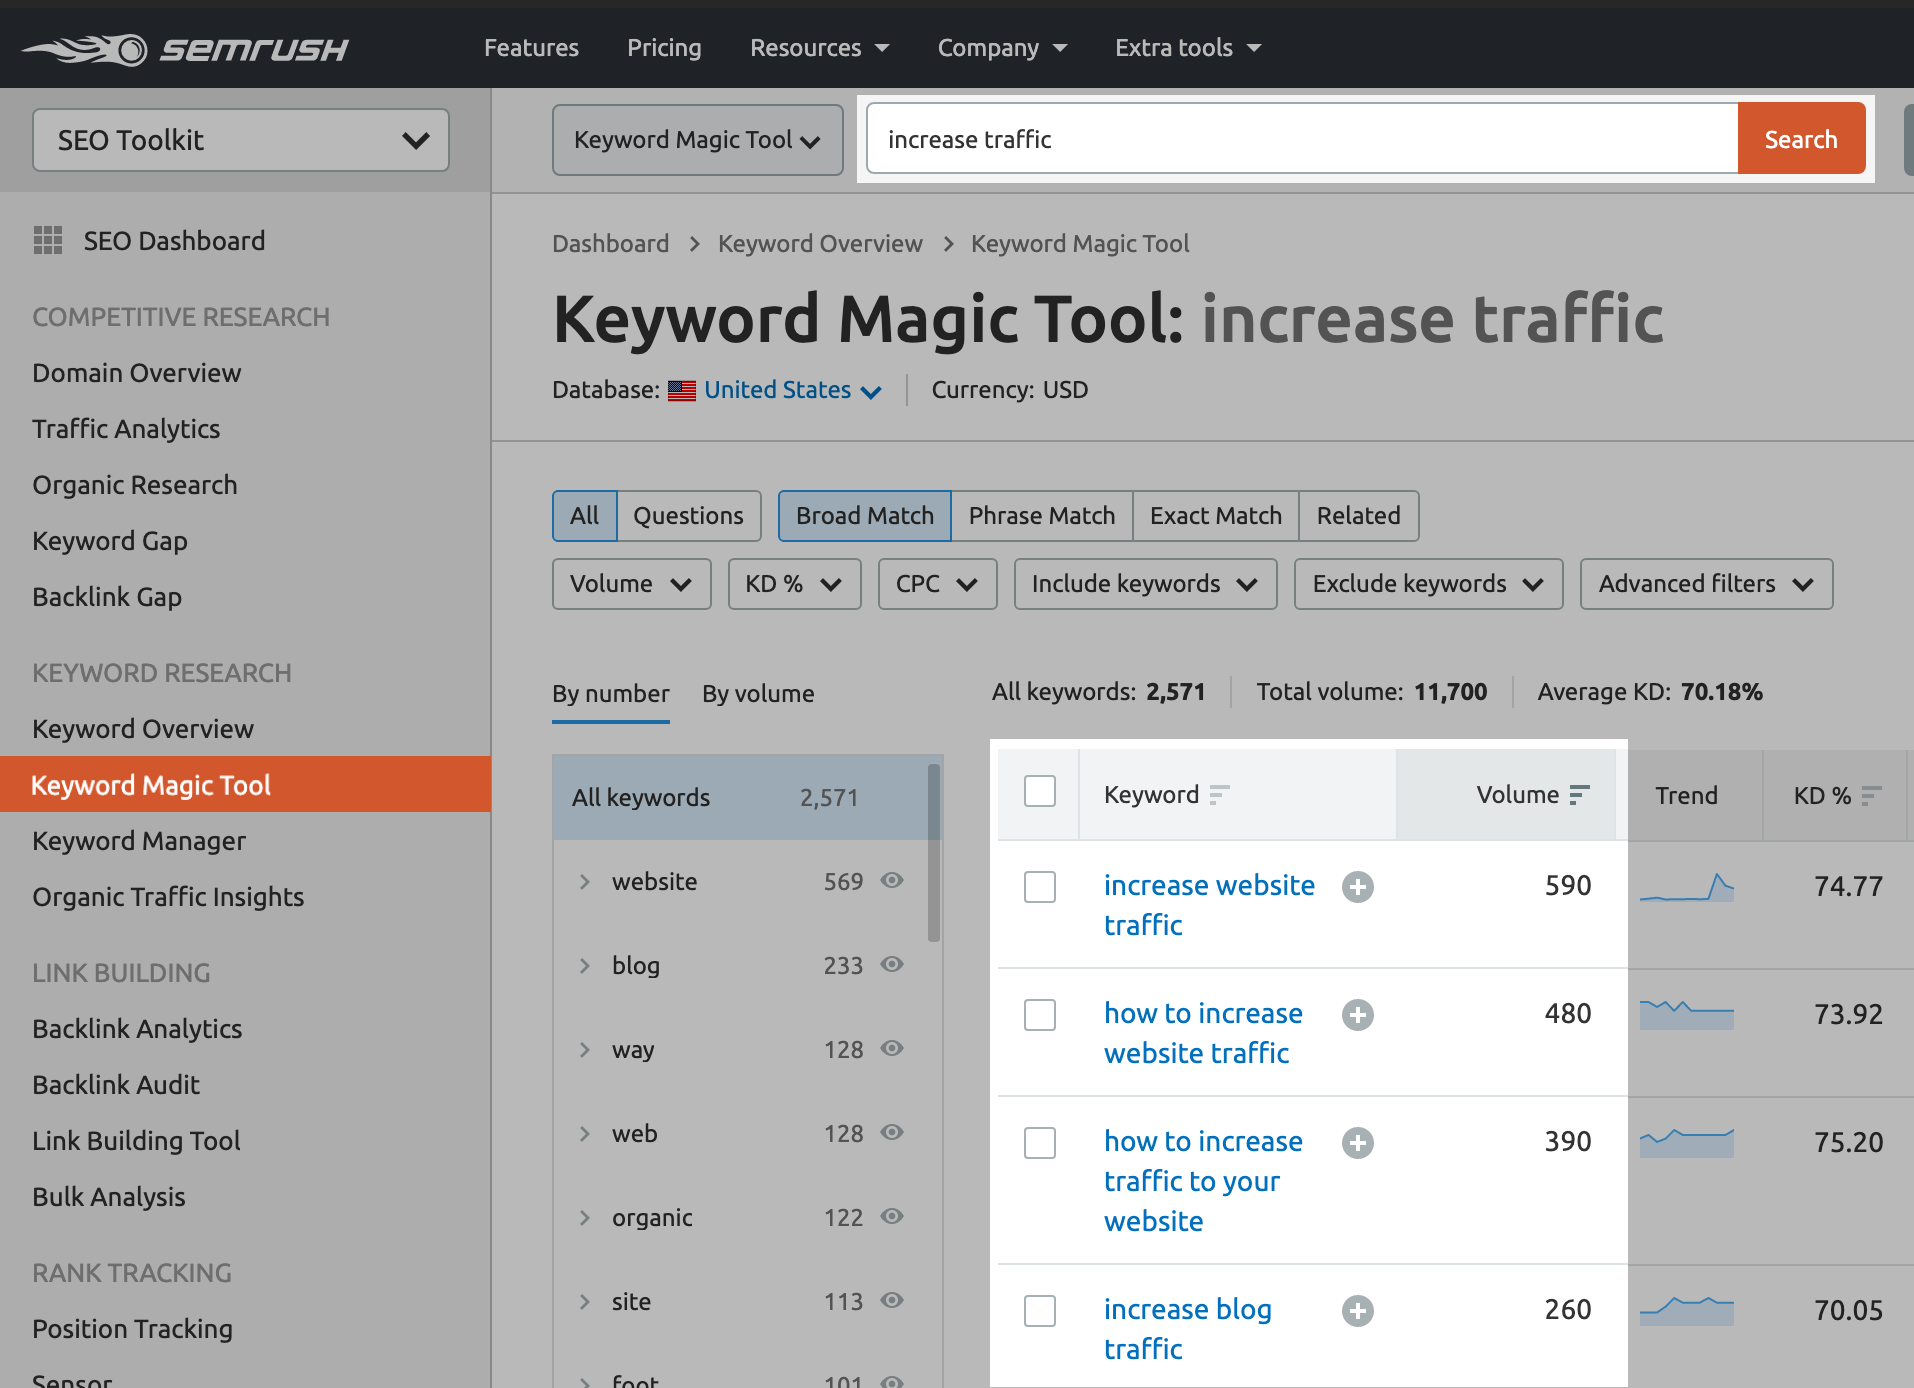Switch to Questions tab

pos(688,516)
